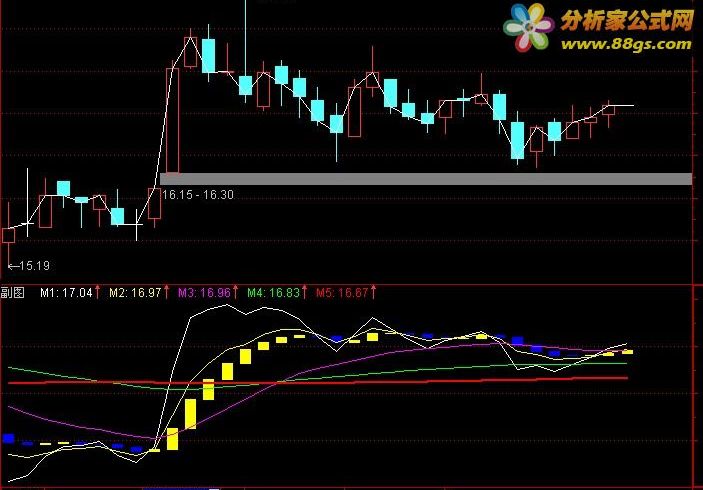Click the 15.19 low price marker
Image resolution: width=703 pixels, height=490 pixels.
click(29, 266)
